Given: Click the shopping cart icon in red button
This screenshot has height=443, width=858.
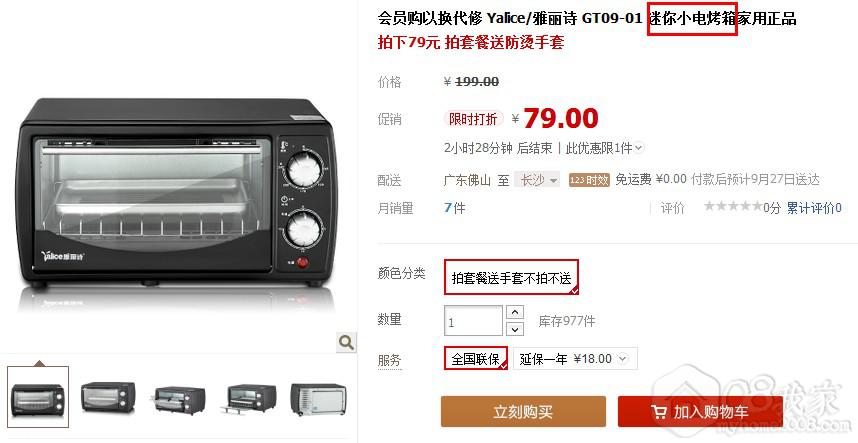Looking at the screenshot, I should coord(659,412).
